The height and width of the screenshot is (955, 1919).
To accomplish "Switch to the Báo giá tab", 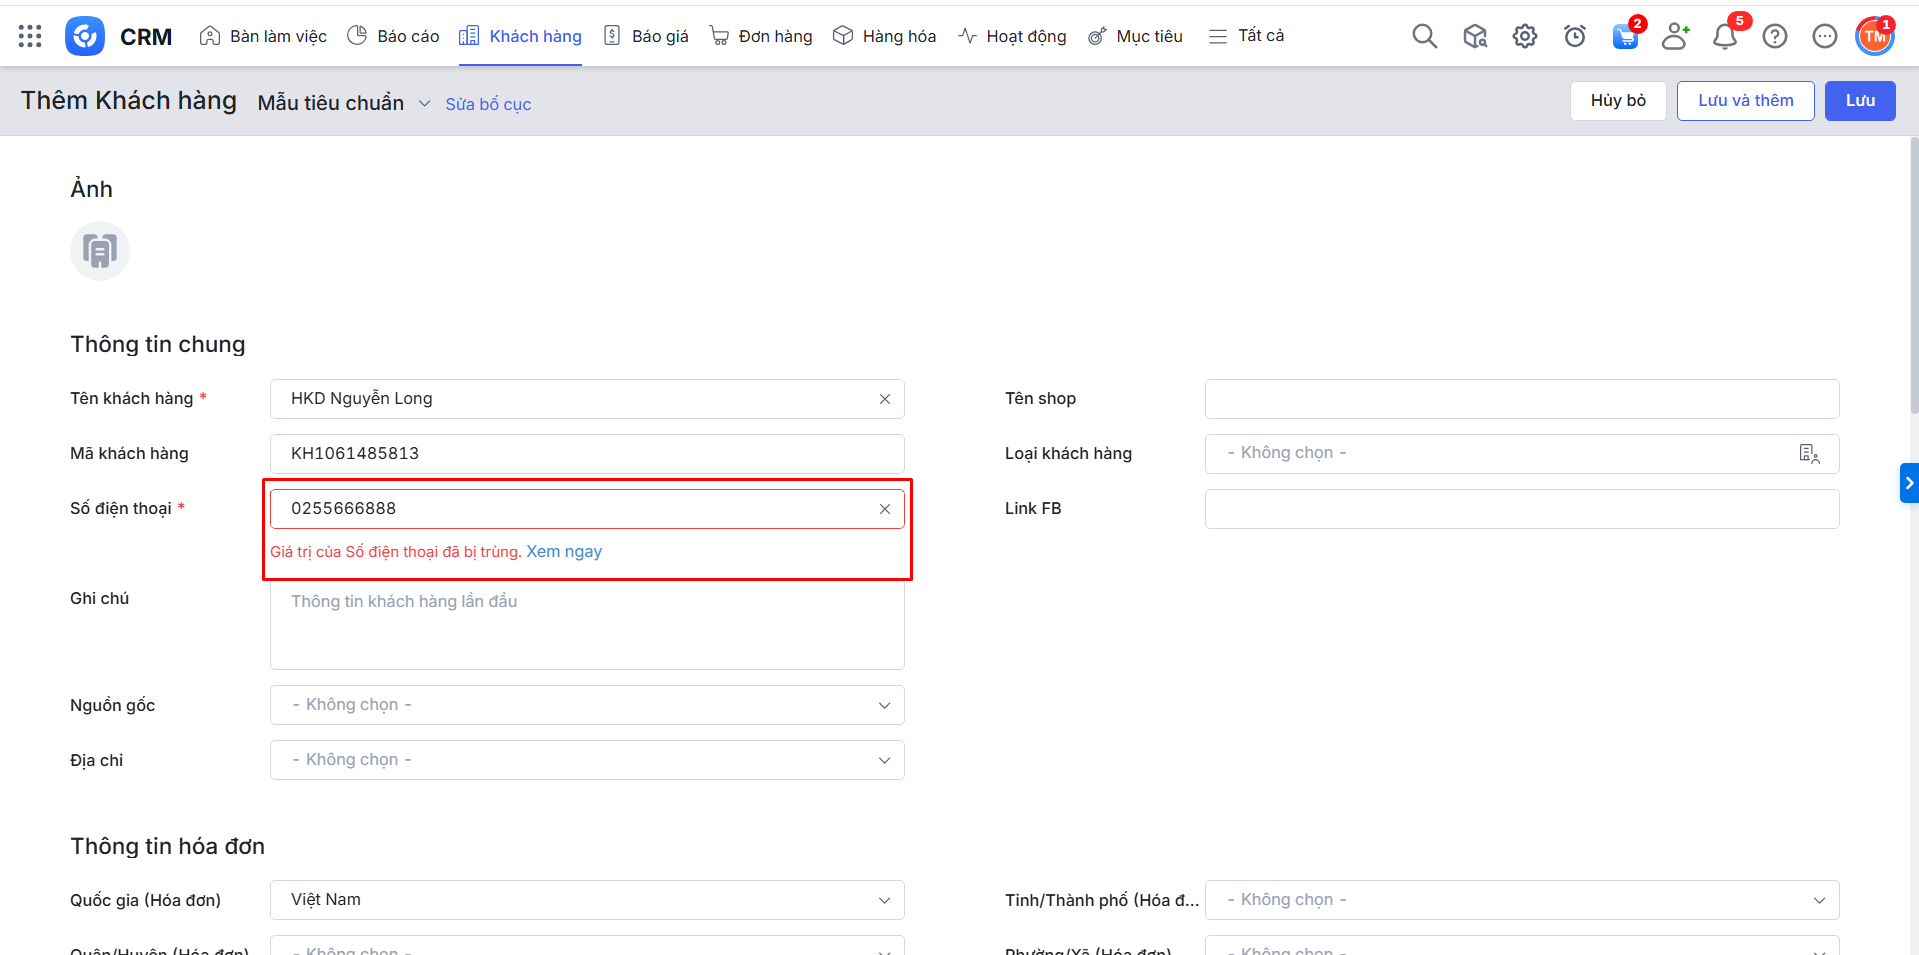I will [647, 36].
